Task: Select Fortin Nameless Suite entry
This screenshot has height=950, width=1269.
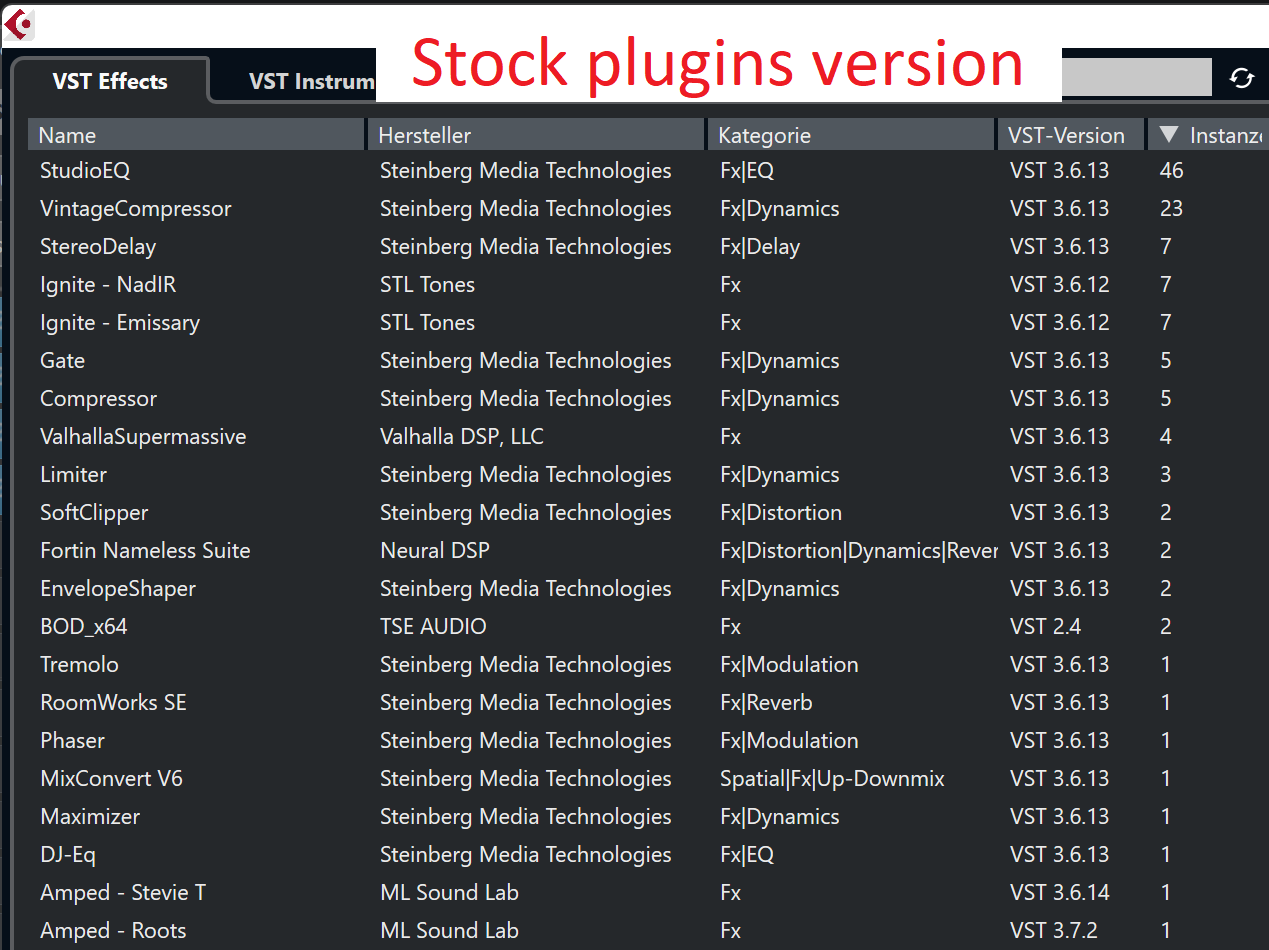Action: (145, 551)
